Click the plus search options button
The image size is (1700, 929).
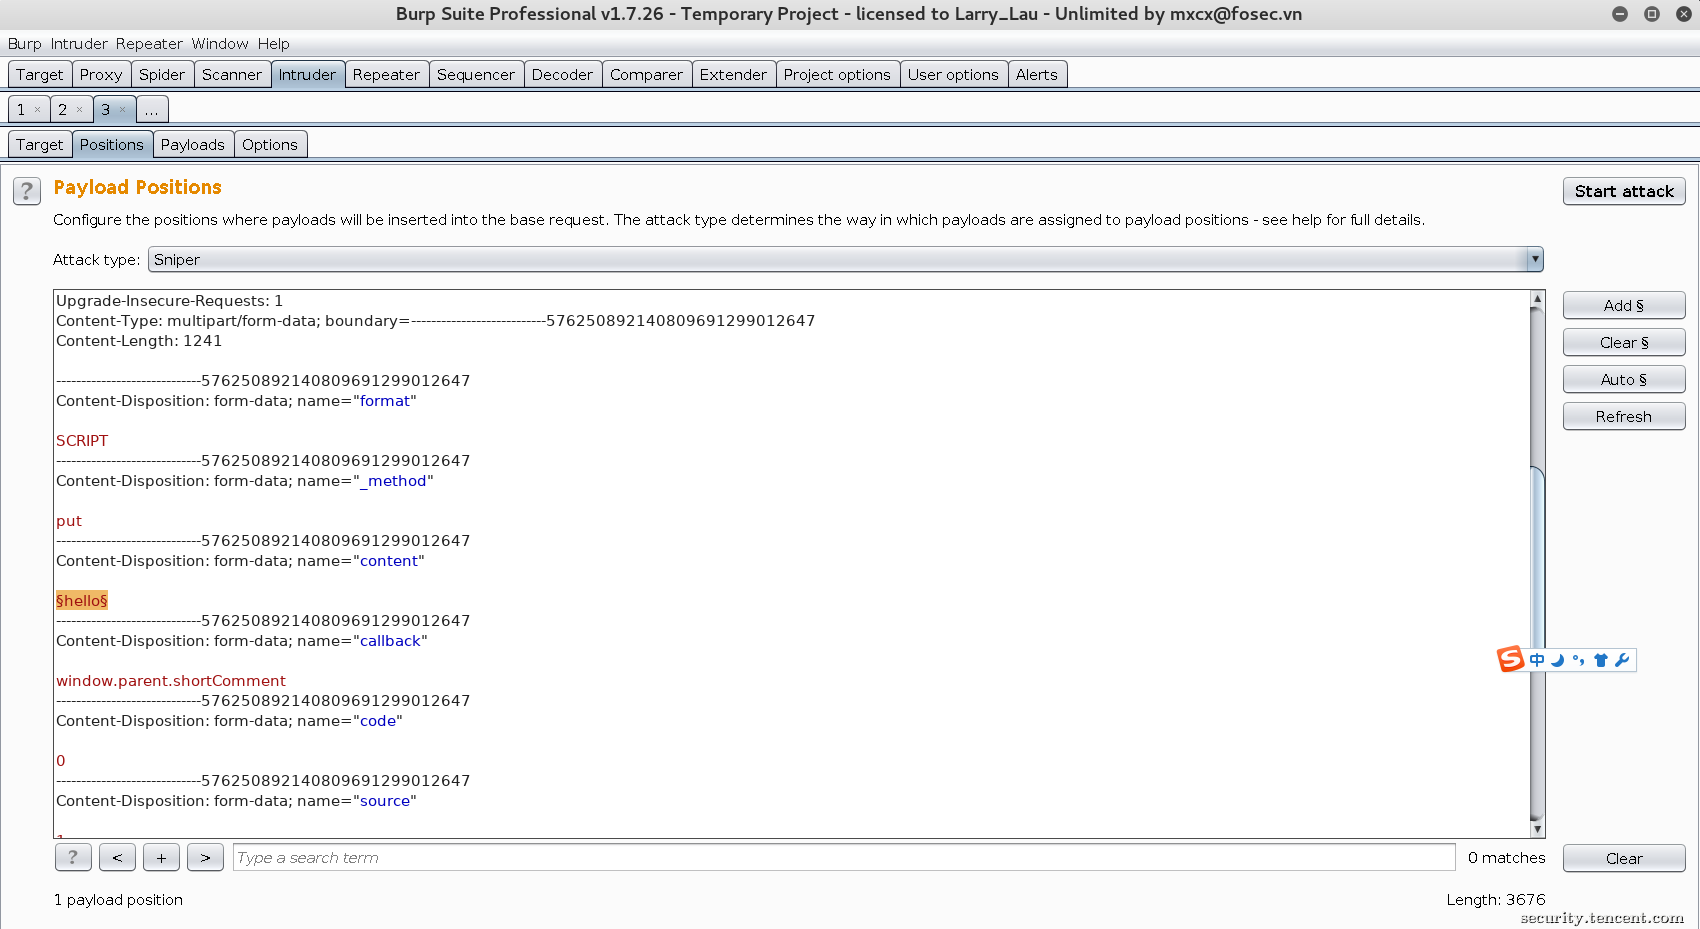(x=161, y=858)
